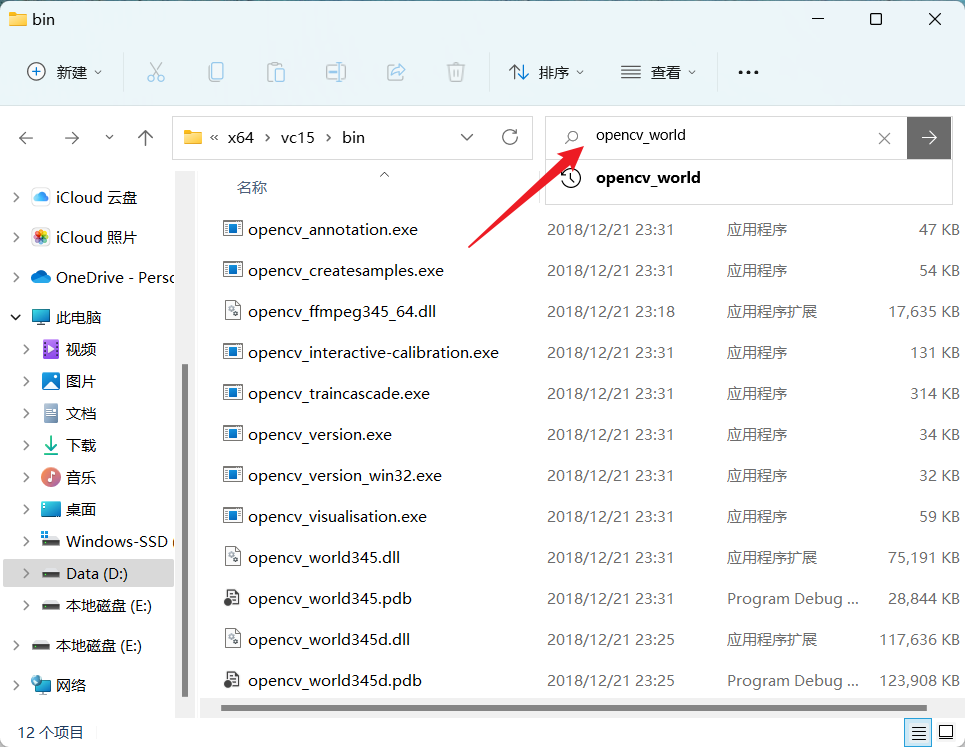Run the search with the dark arrow button
Image resolution: width=965 pixels, height=747 pixels.
click(929, 137)
